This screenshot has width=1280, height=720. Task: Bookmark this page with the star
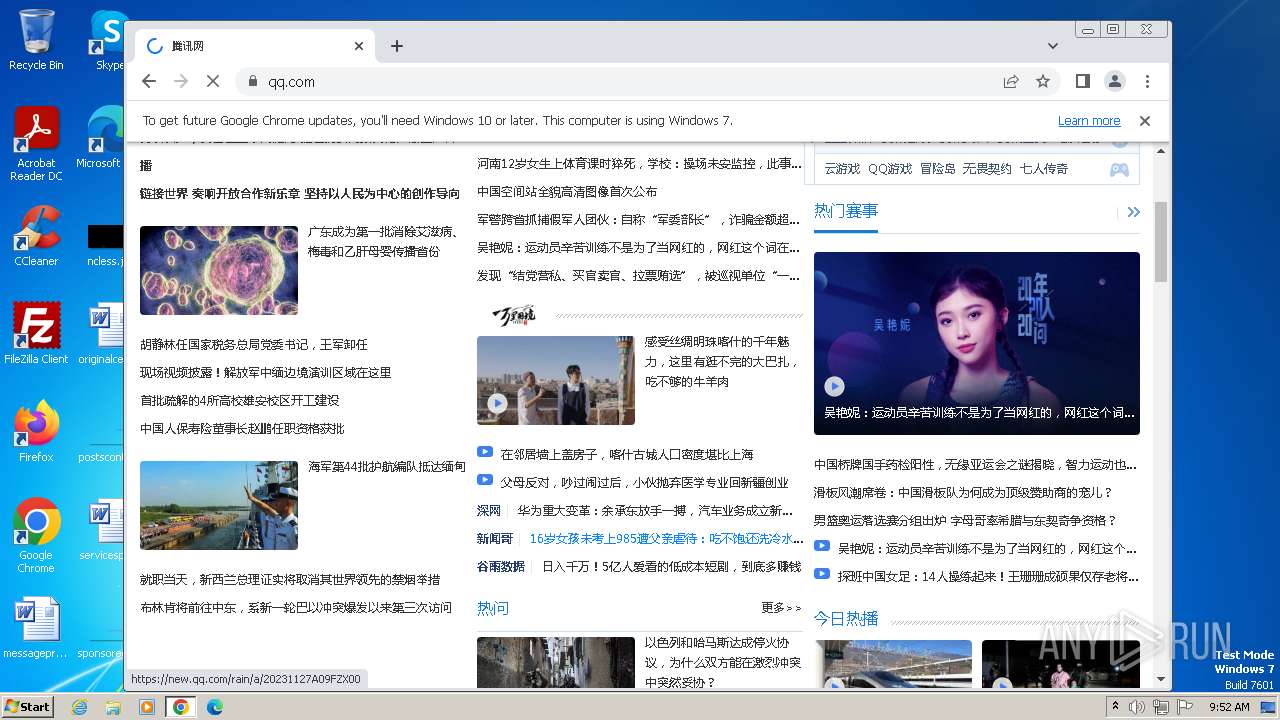click(1043, 81)
